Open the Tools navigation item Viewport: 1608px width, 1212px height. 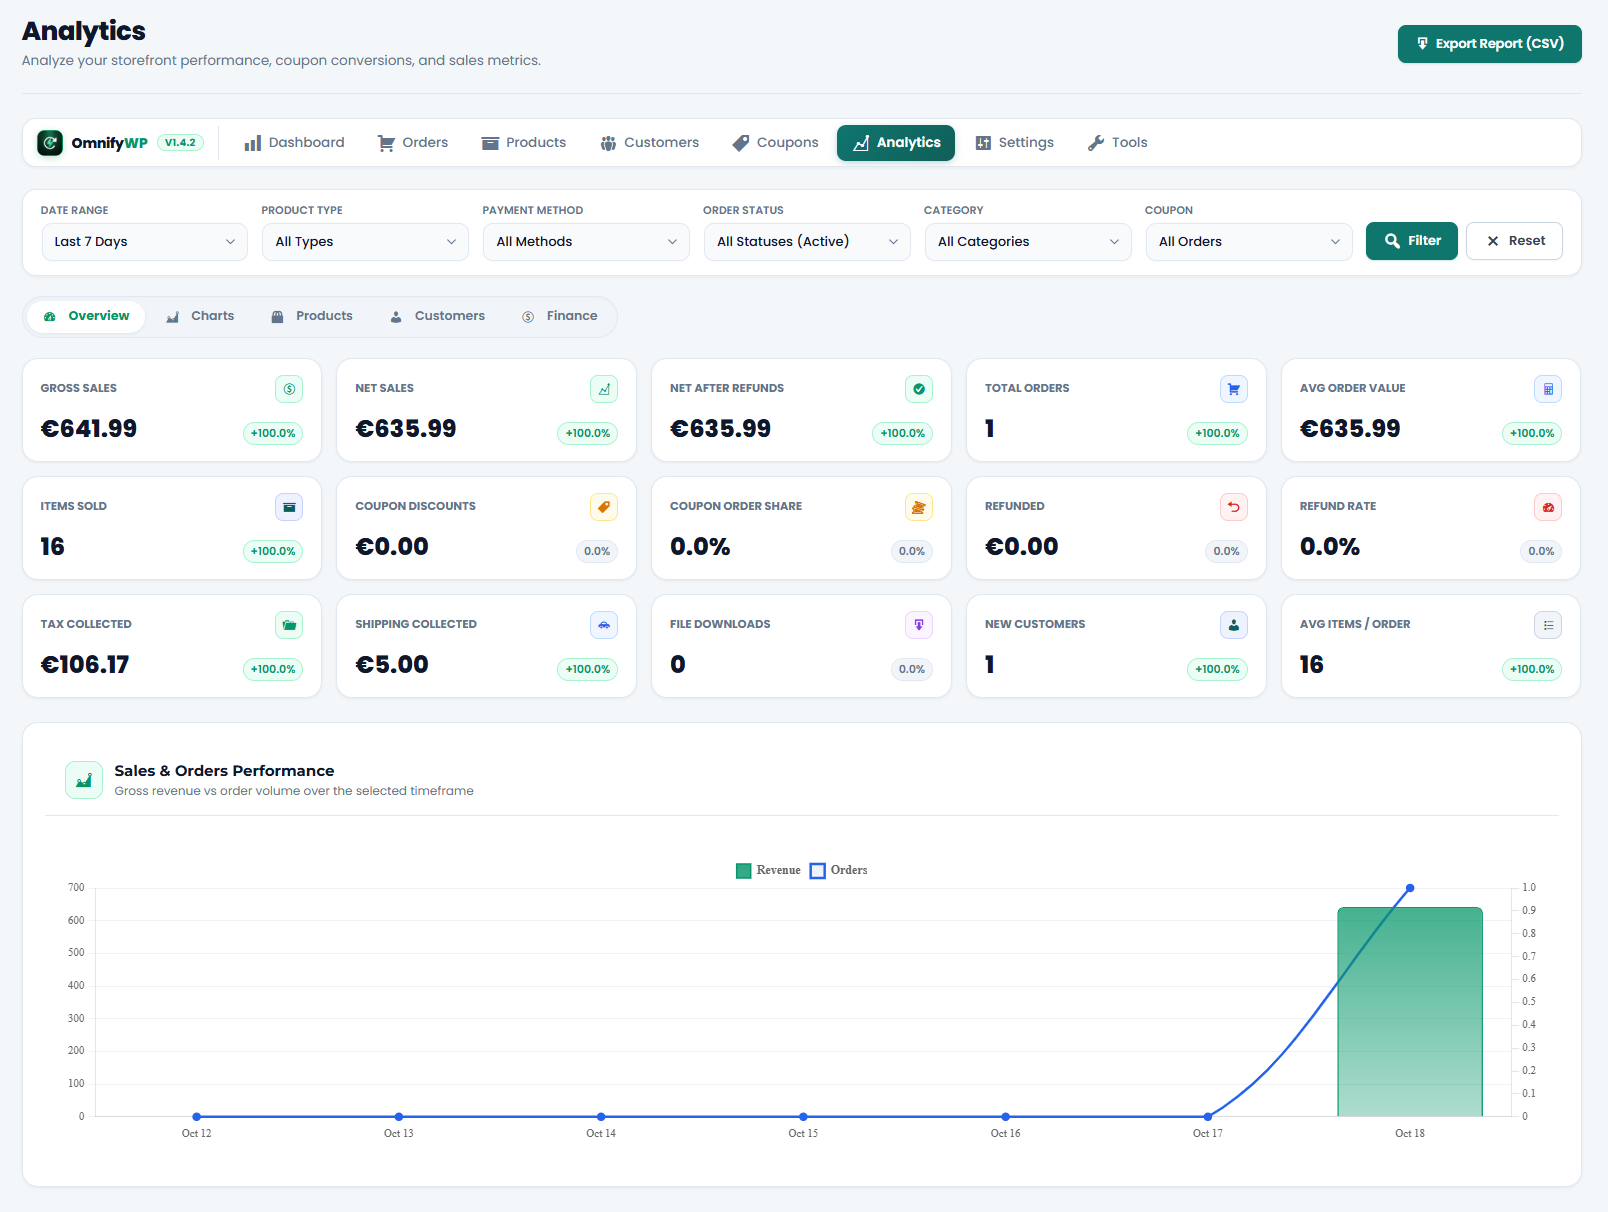tap(1117, 143)
